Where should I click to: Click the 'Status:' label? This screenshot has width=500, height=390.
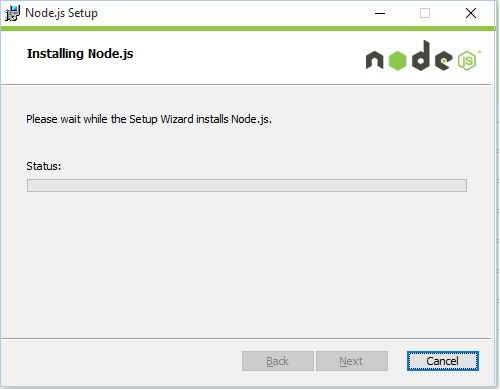coord(44,166)
